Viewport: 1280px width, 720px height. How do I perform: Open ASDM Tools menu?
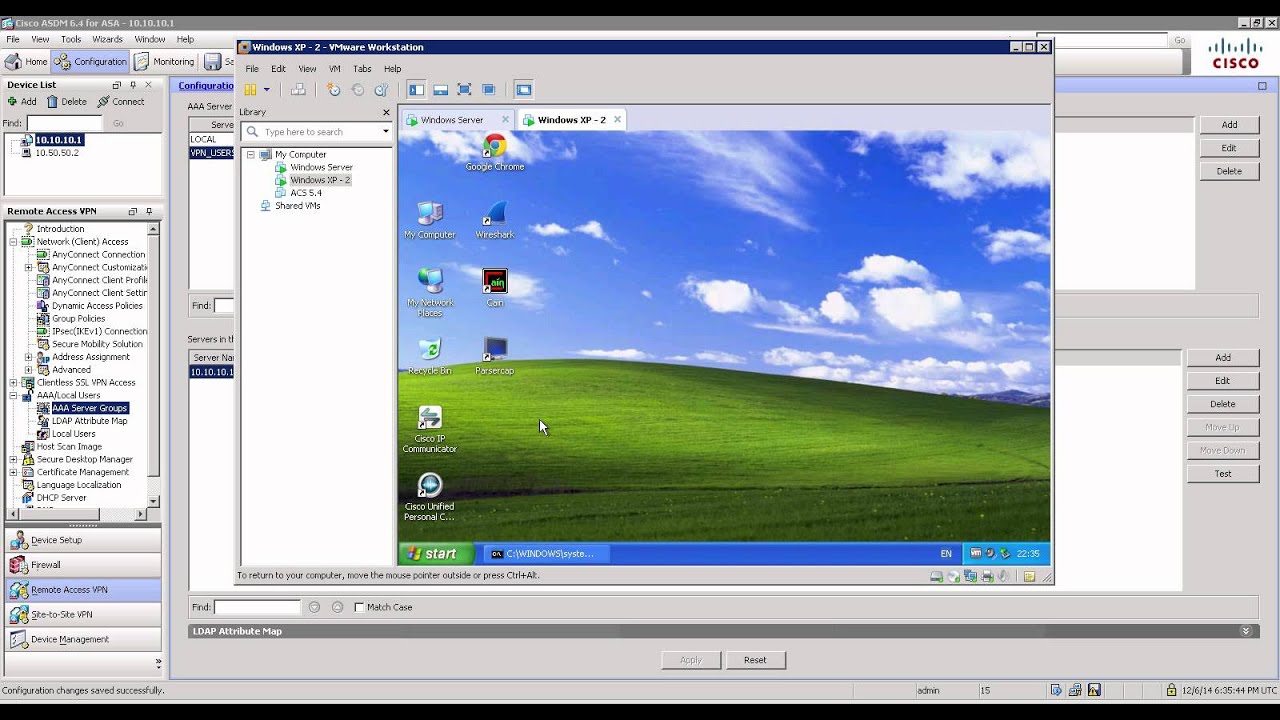tap(71, 40)
